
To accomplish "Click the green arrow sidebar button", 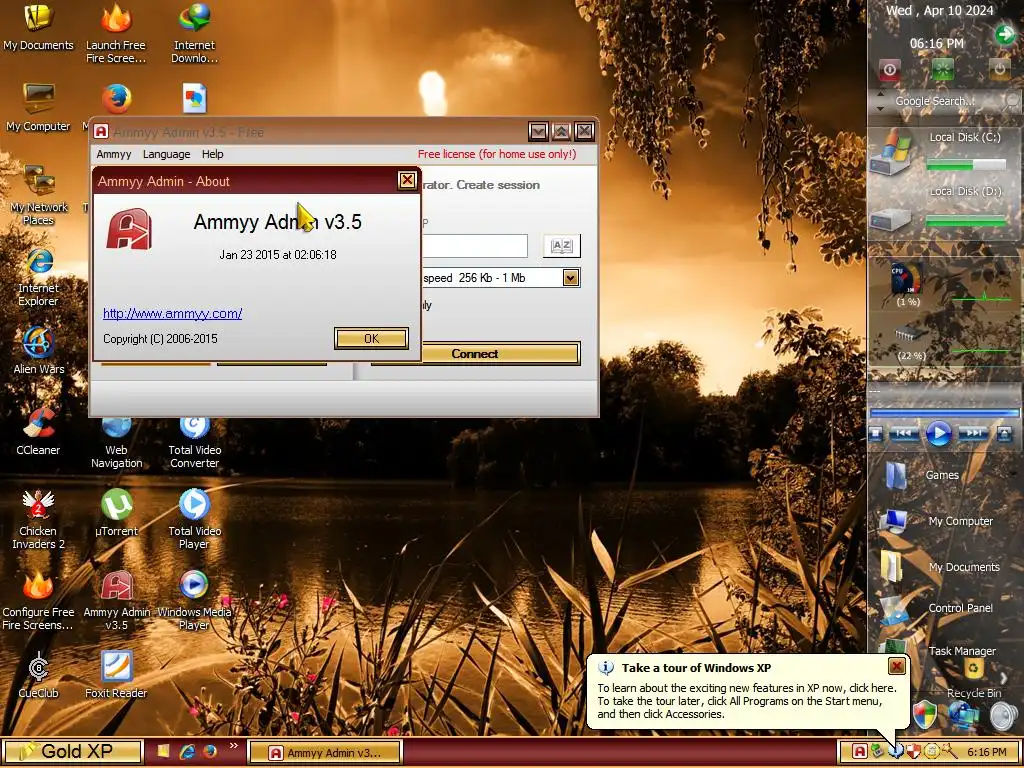I will click(x=1004, y=34).
